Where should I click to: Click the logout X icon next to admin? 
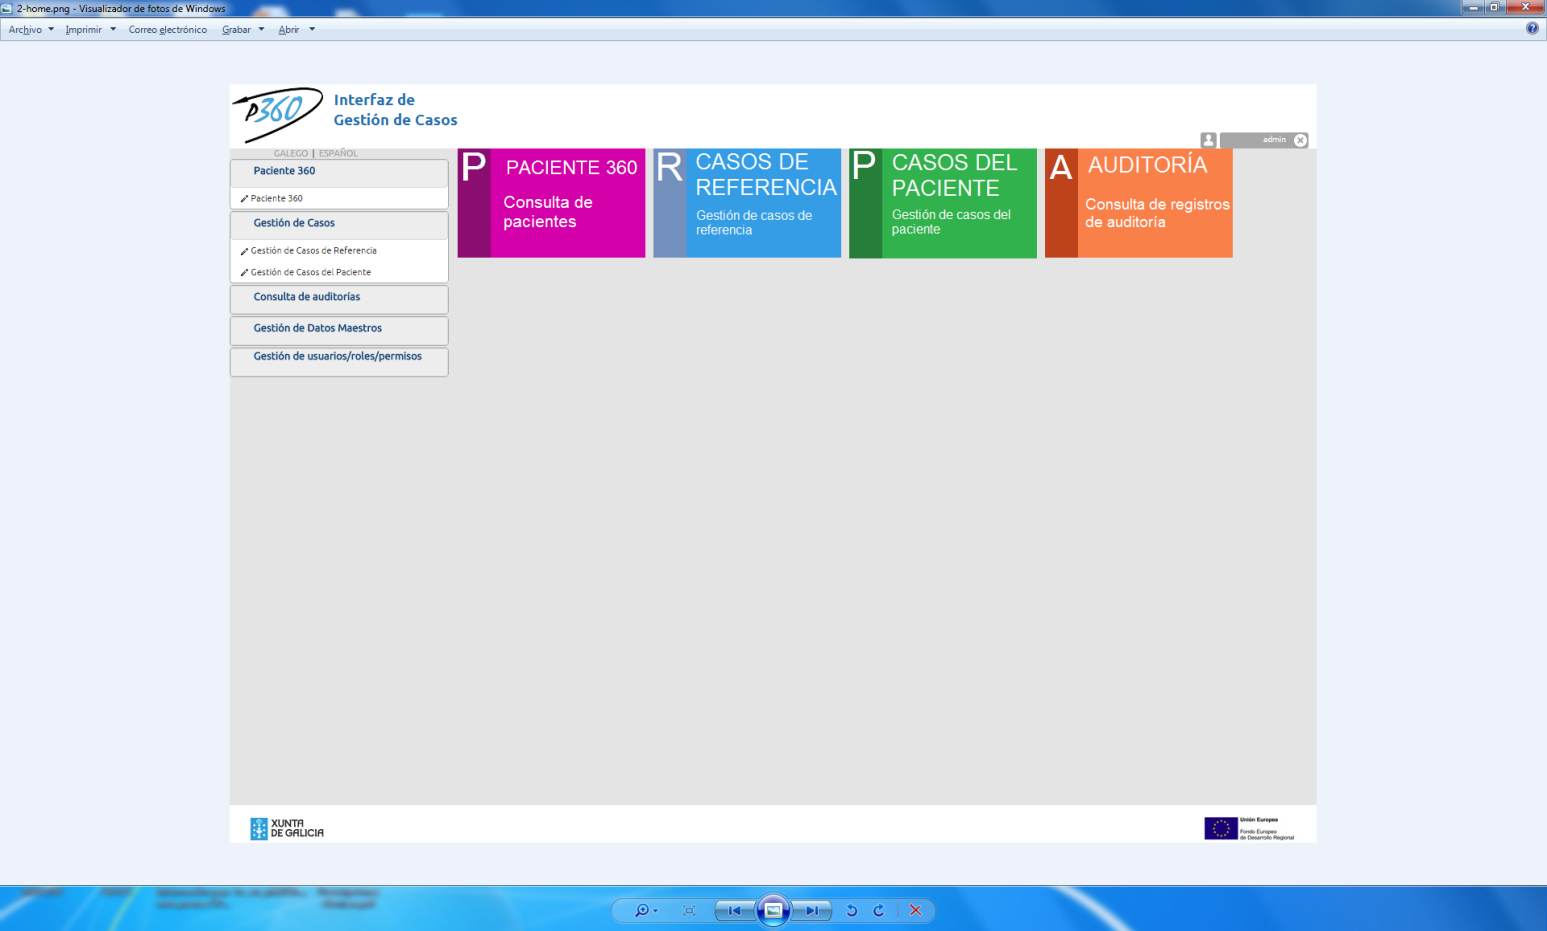click(x=1300, y=140)
